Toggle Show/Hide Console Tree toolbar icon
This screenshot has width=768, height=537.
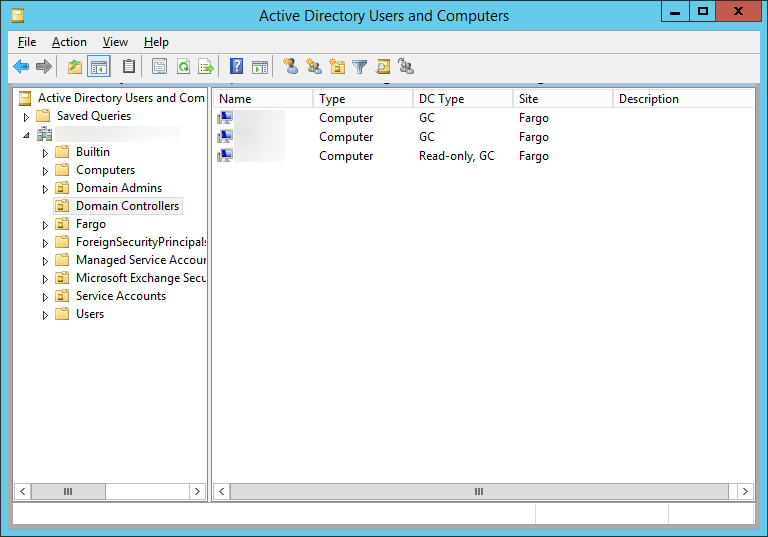tap(99, 66)
